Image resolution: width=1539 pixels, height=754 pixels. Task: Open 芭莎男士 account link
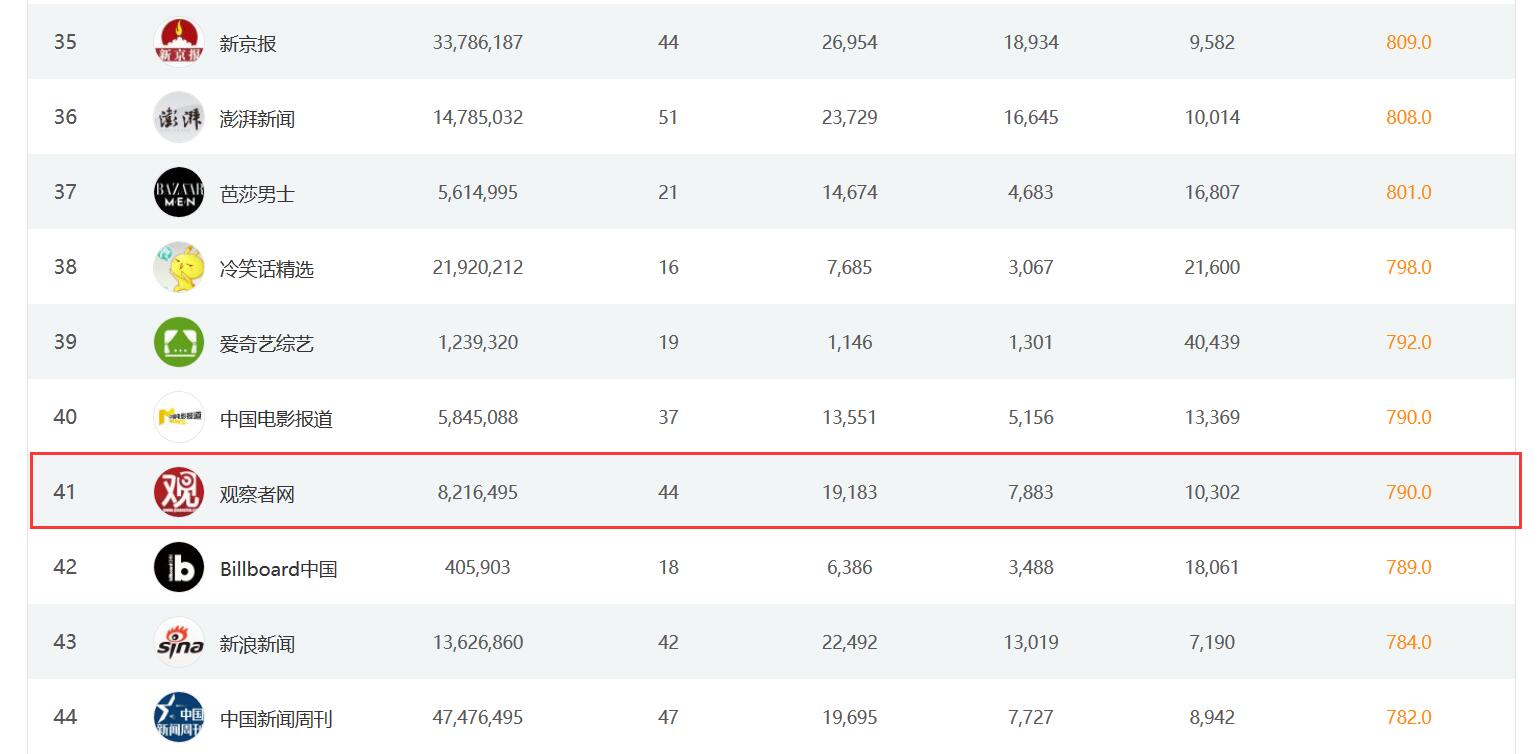point(257,194)
